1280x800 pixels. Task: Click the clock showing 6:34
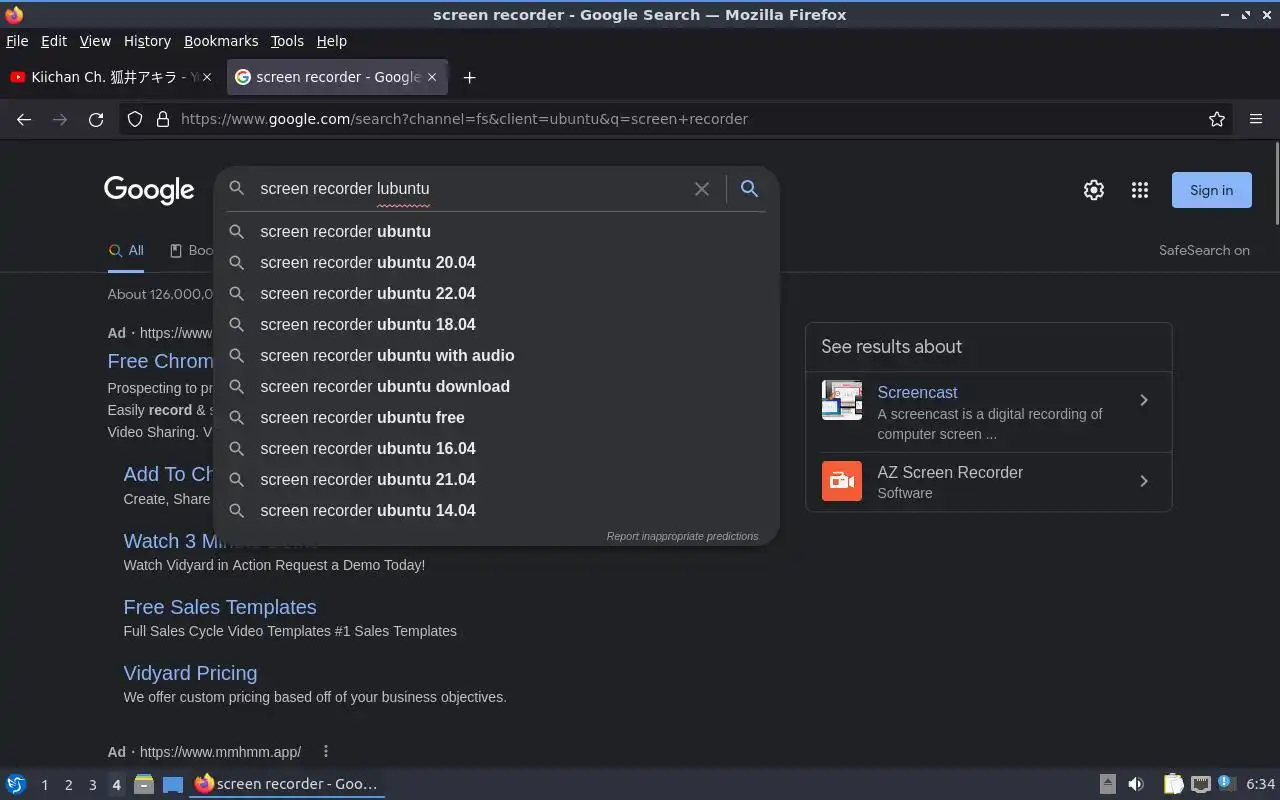click(x=1260, y=784)
